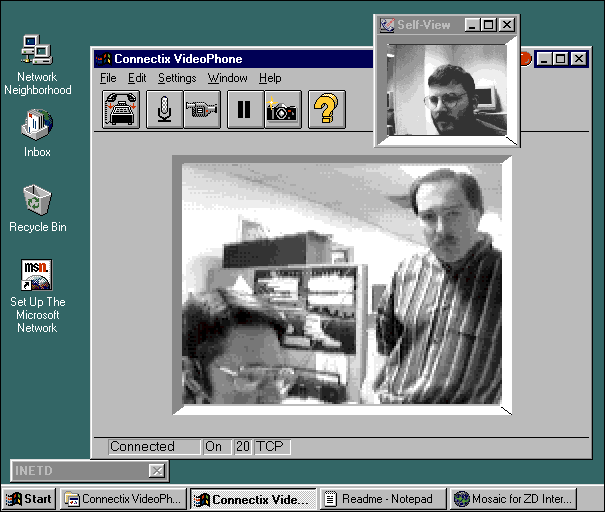Open the Help menu
This screenshot has width=605, height=512.
270,78
